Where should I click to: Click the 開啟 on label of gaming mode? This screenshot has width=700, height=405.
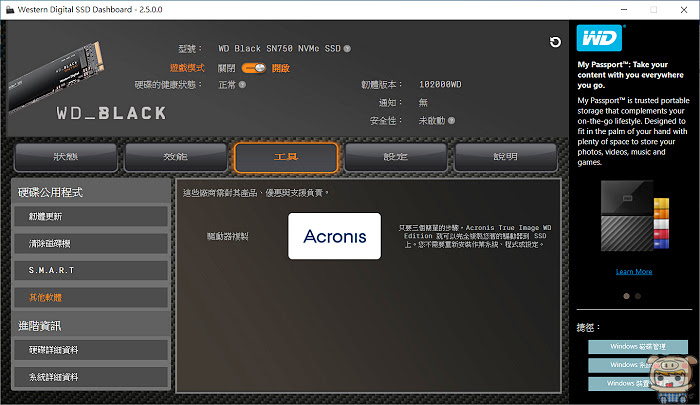click(x=281, y=68)
